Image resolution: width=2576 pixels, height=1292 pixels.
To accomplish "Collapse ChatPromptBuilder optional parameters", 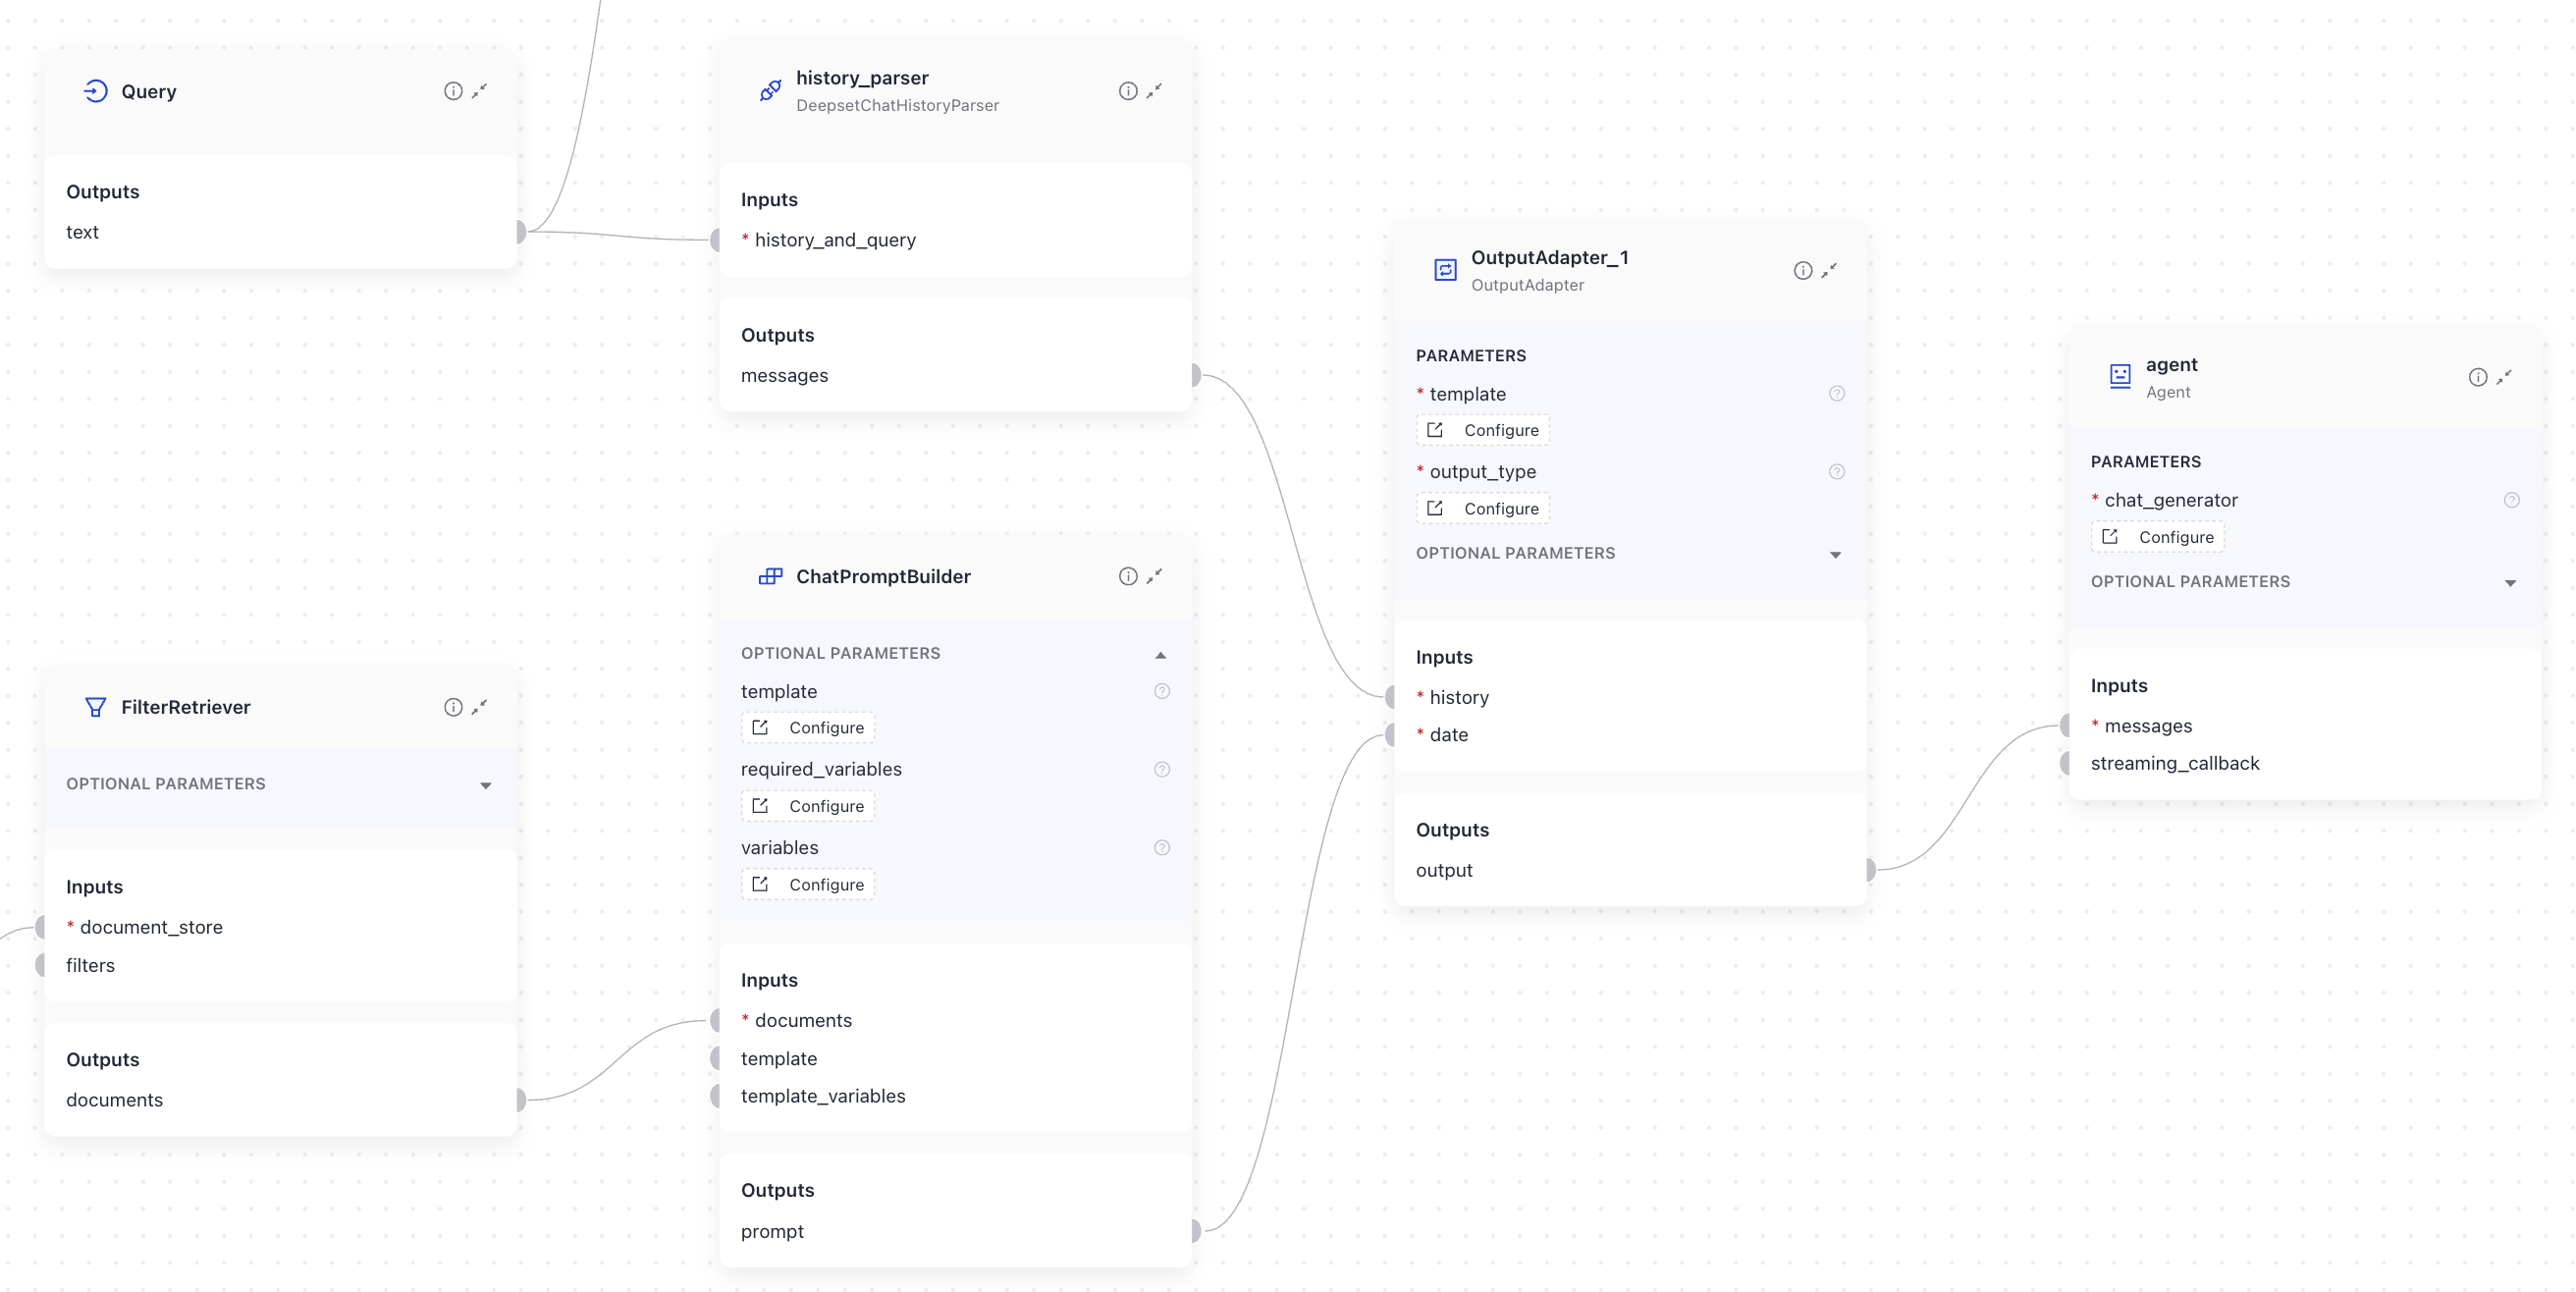I will tap(1160, 655).
